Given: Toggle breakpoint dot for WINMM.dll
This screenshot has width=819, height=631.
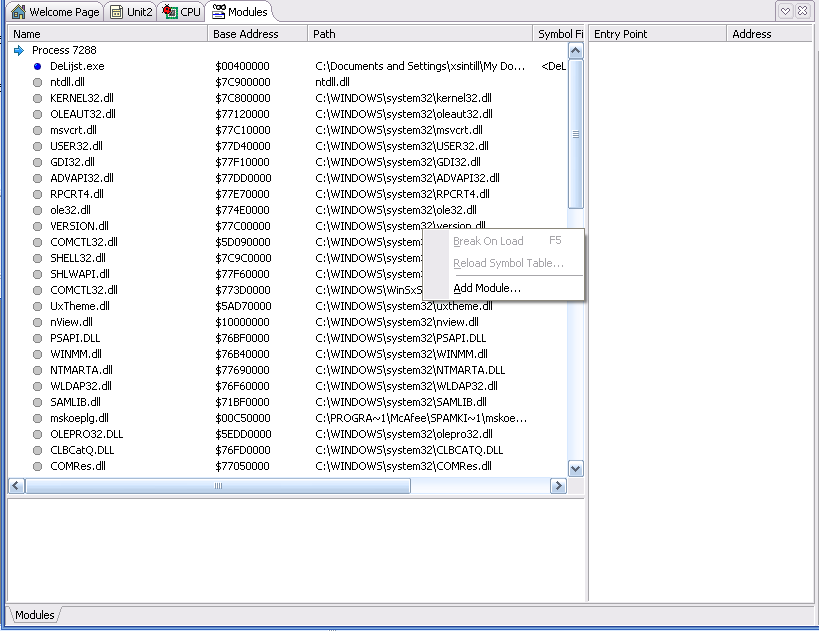Looking at the screenshot, I should coord(37,354).
